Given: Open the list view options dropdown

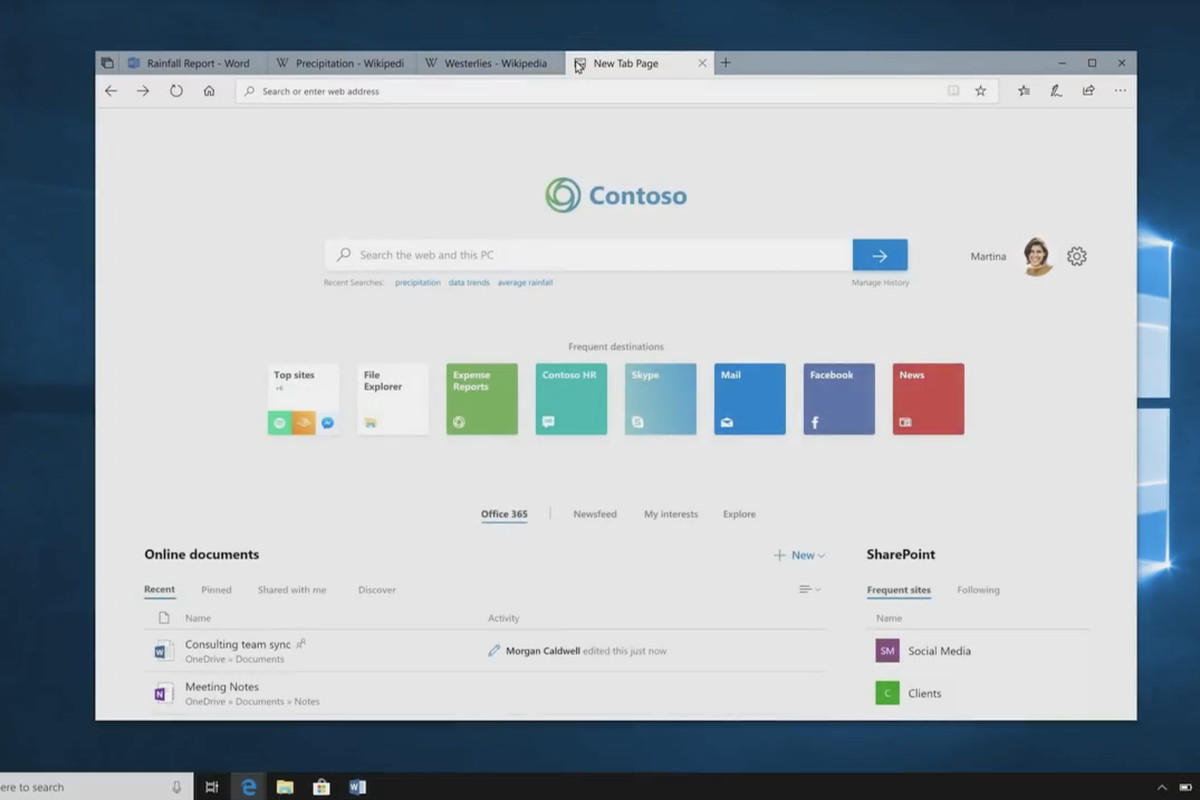Looking at the screenshot, I should [x=809, y=590].
